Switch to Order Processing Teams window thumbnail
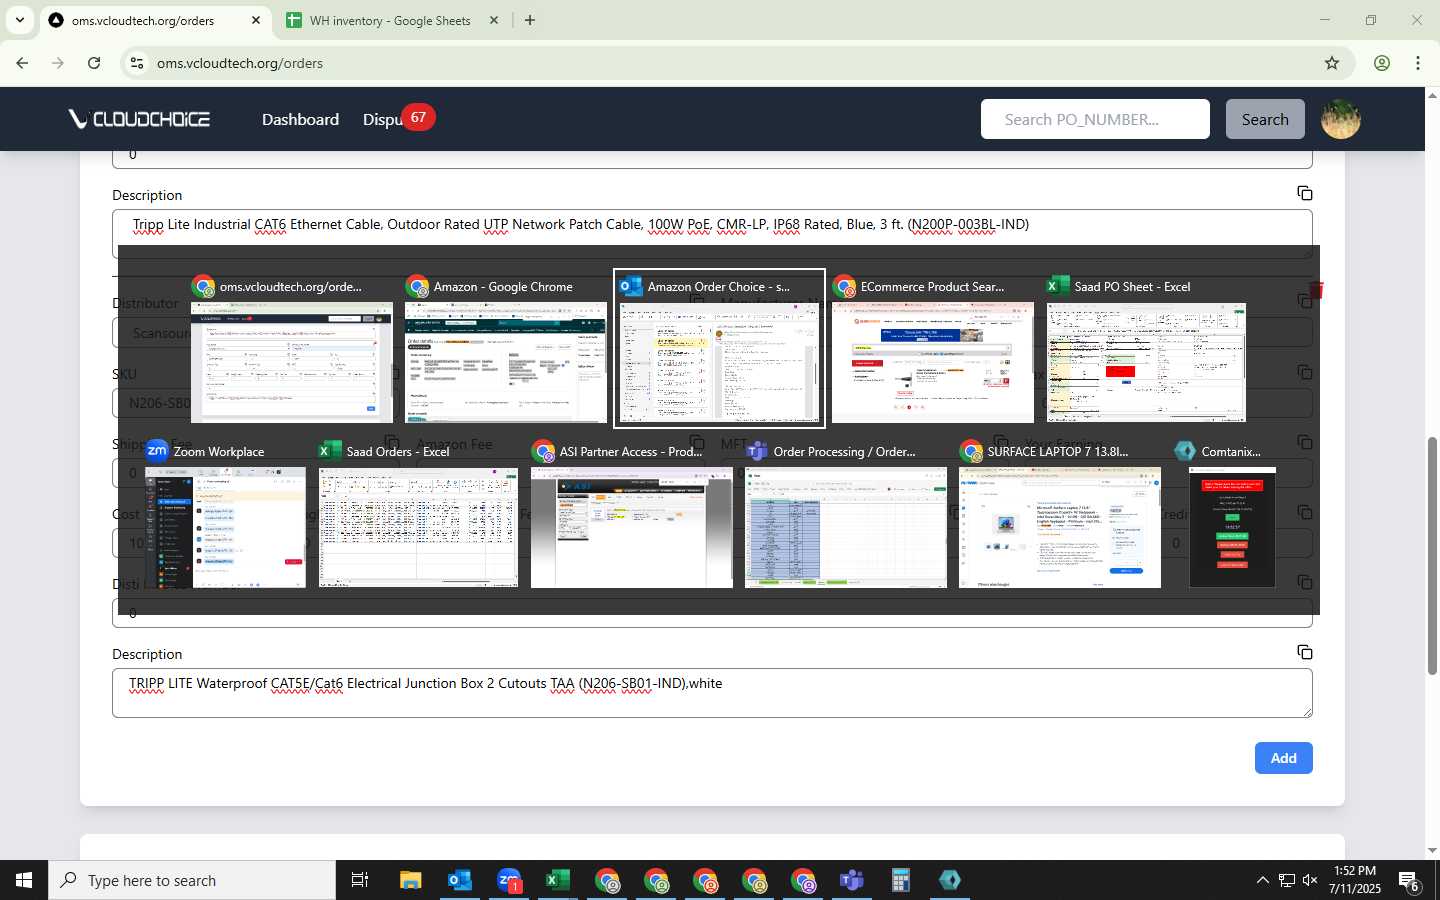The width and height of the screenshot is (1440, 900). [845, 514]
